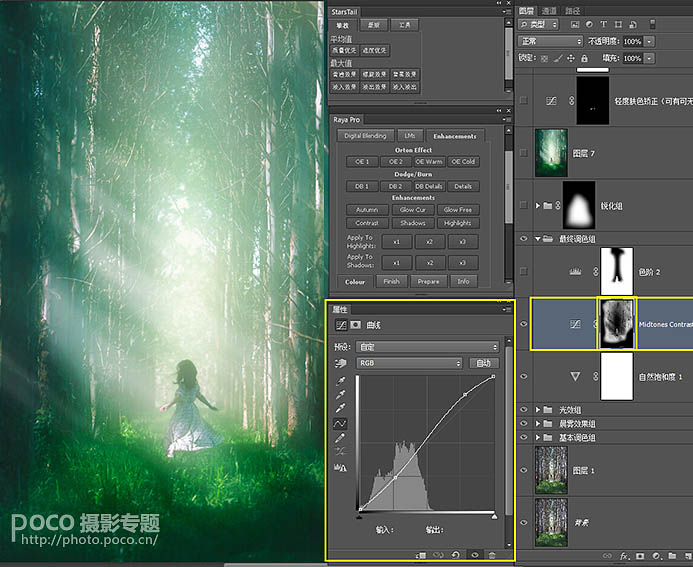This screenshot has width=693, height=567.
Task: Expand the 光效组 group
Action: coord(538,410)
